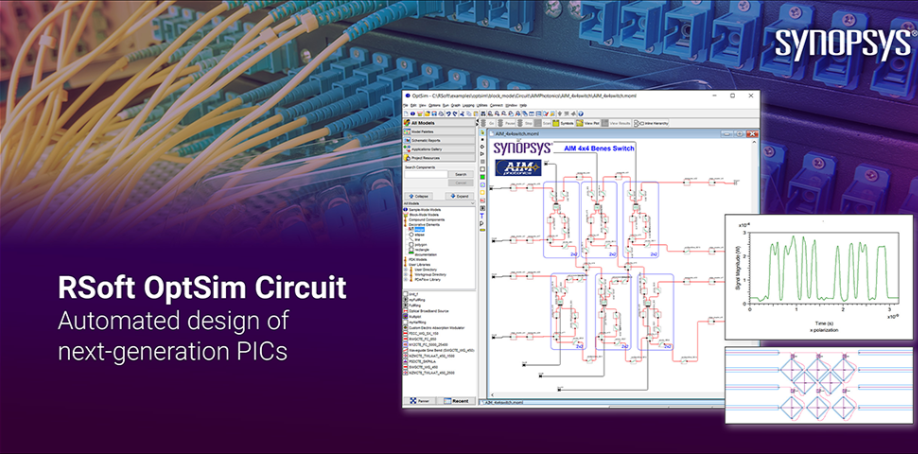The height and width of the screenshot is (454, 918).
Task: Select Multiplot in the component list
Action: pyautogui.click(x=413, y=316)
